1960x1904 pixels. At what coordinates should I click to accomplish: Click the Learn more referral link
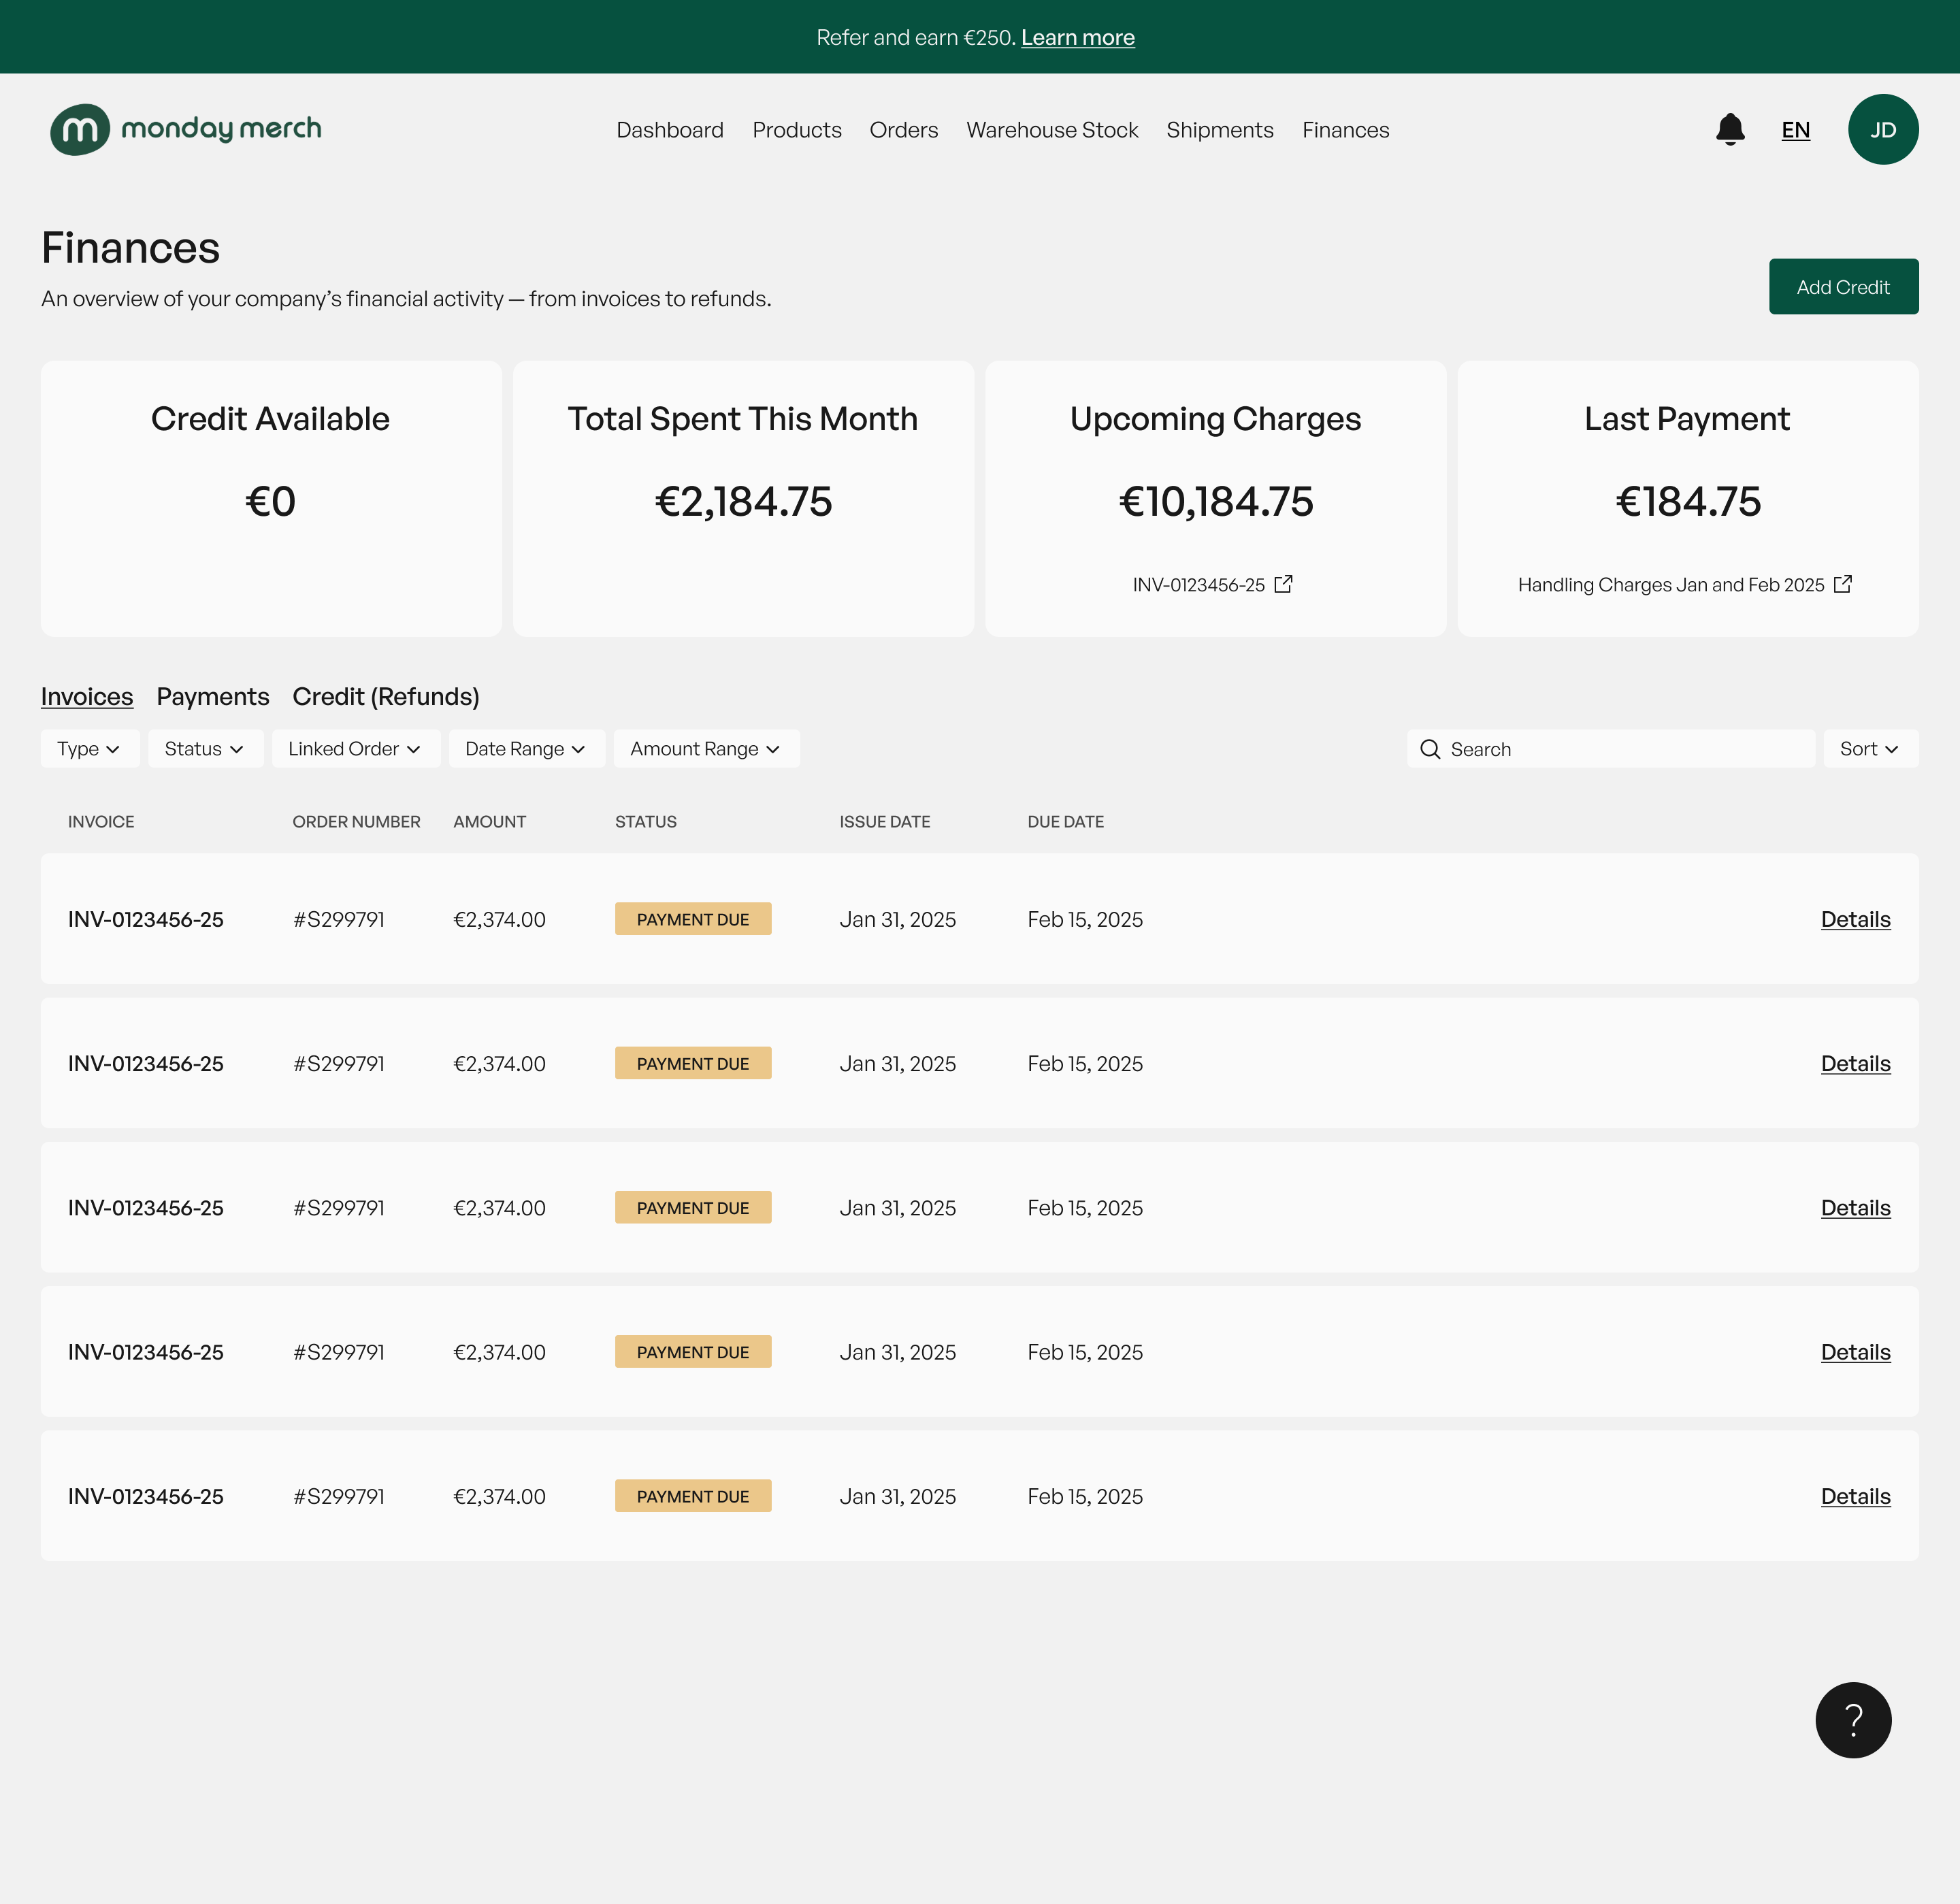[x=1077, y=37]
